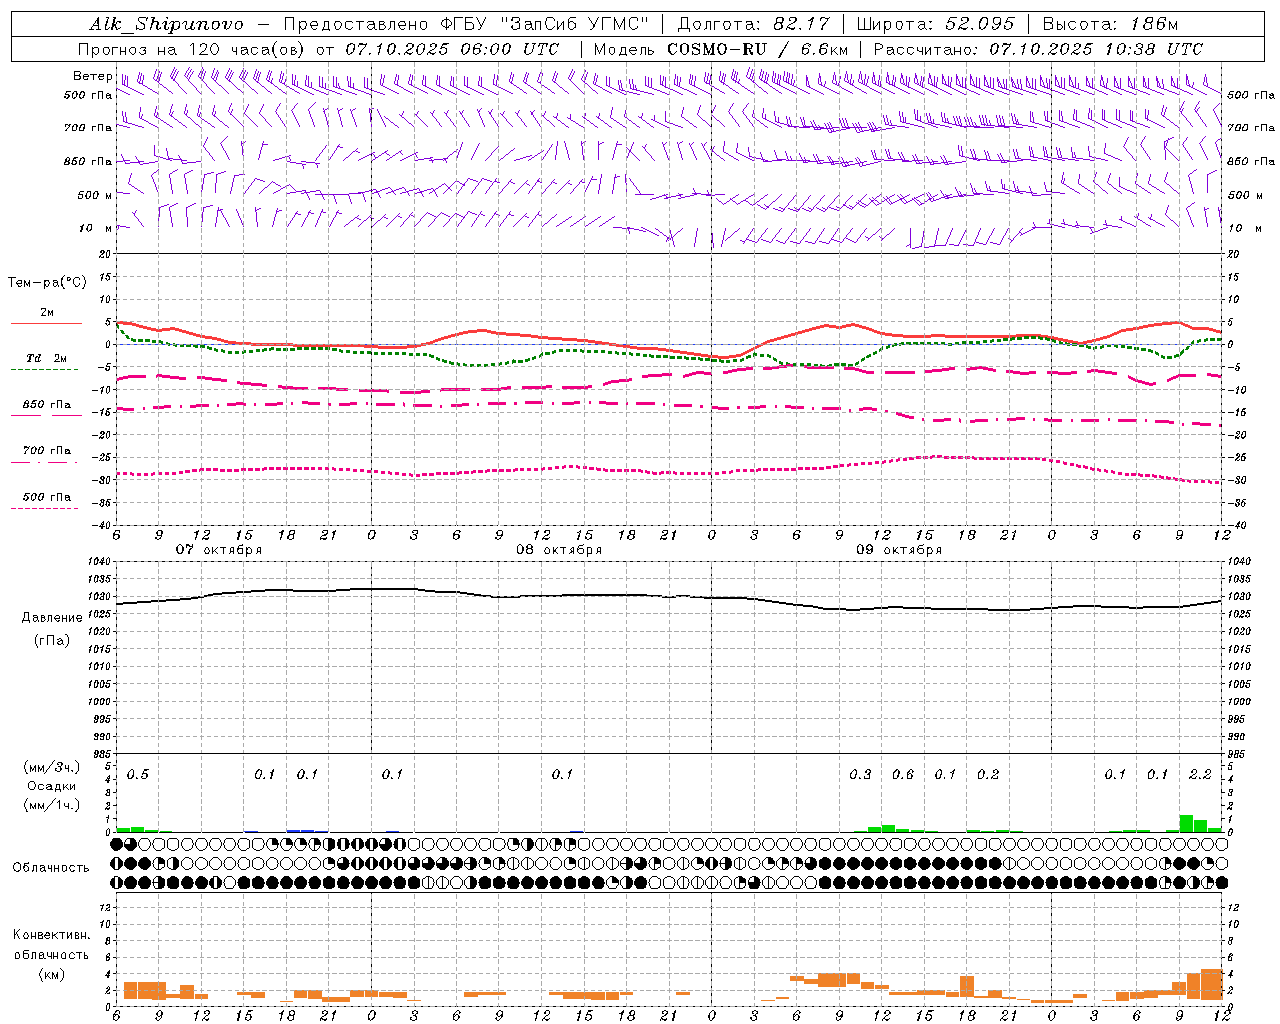Click the "Облачность" cloud cover label
1280x1024 pixels.
[x=51, y=868]
